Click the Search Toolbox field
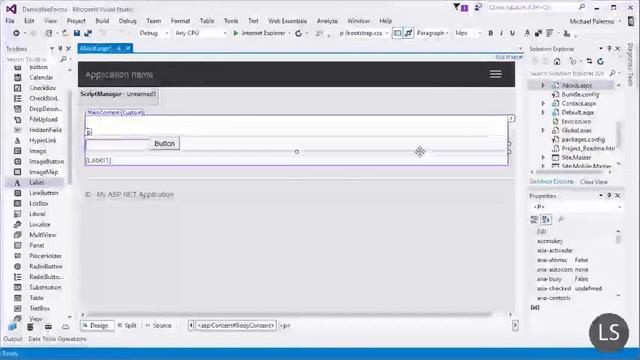Viewport: 640px width, 360px height. coord(34,60)
